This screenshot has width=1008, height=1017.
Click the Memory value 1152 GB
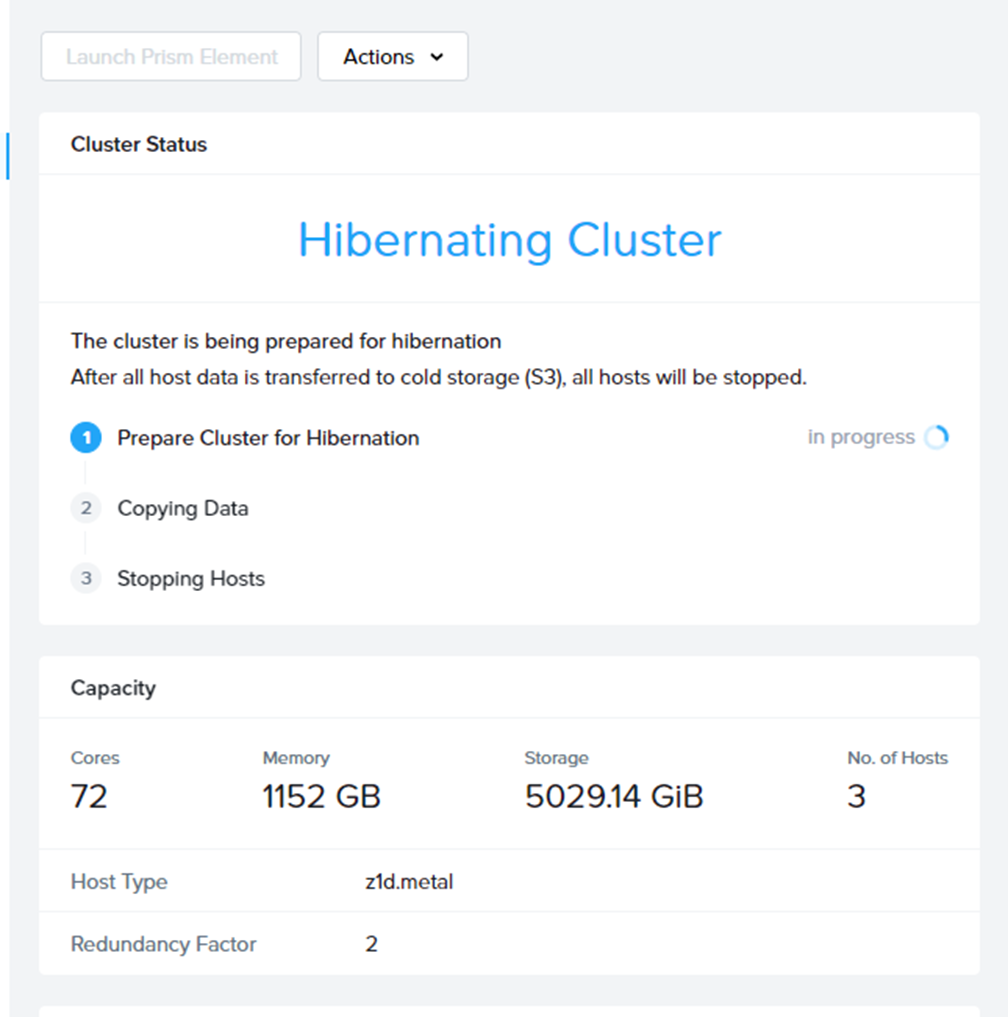click(x=321, y=796)
